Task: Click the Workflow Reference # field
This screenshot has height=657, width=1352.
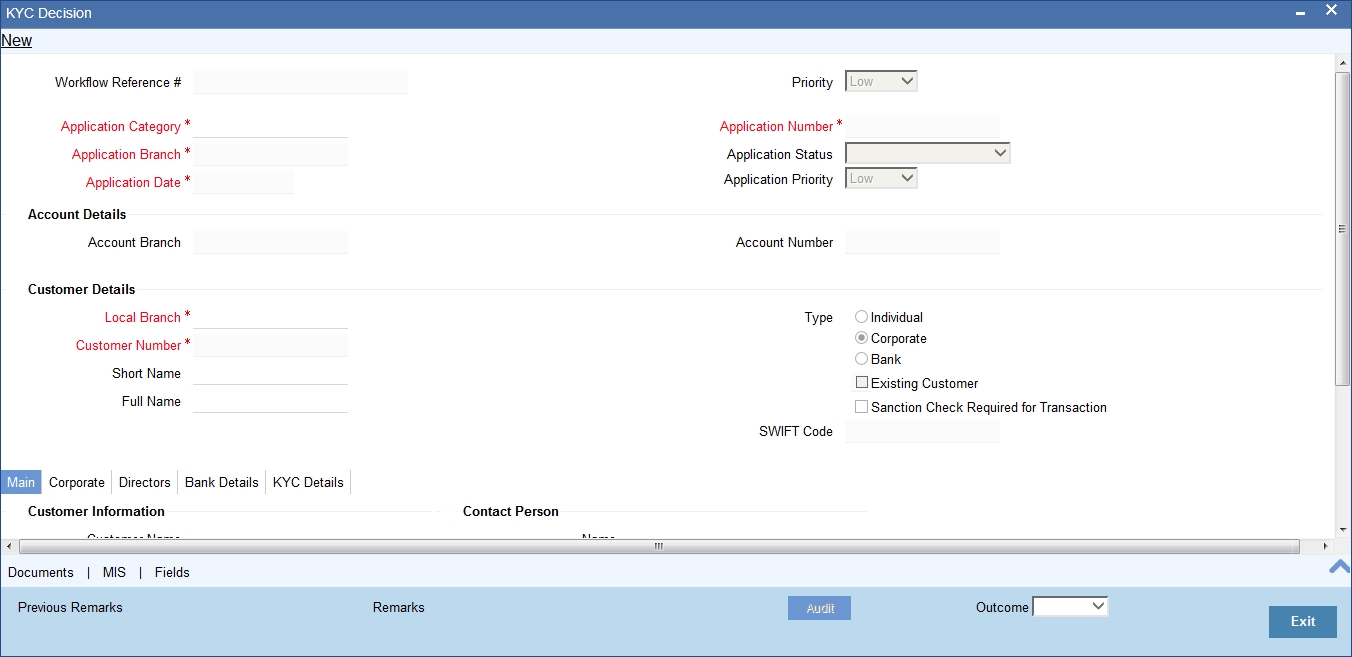Action: coord(300,82)
